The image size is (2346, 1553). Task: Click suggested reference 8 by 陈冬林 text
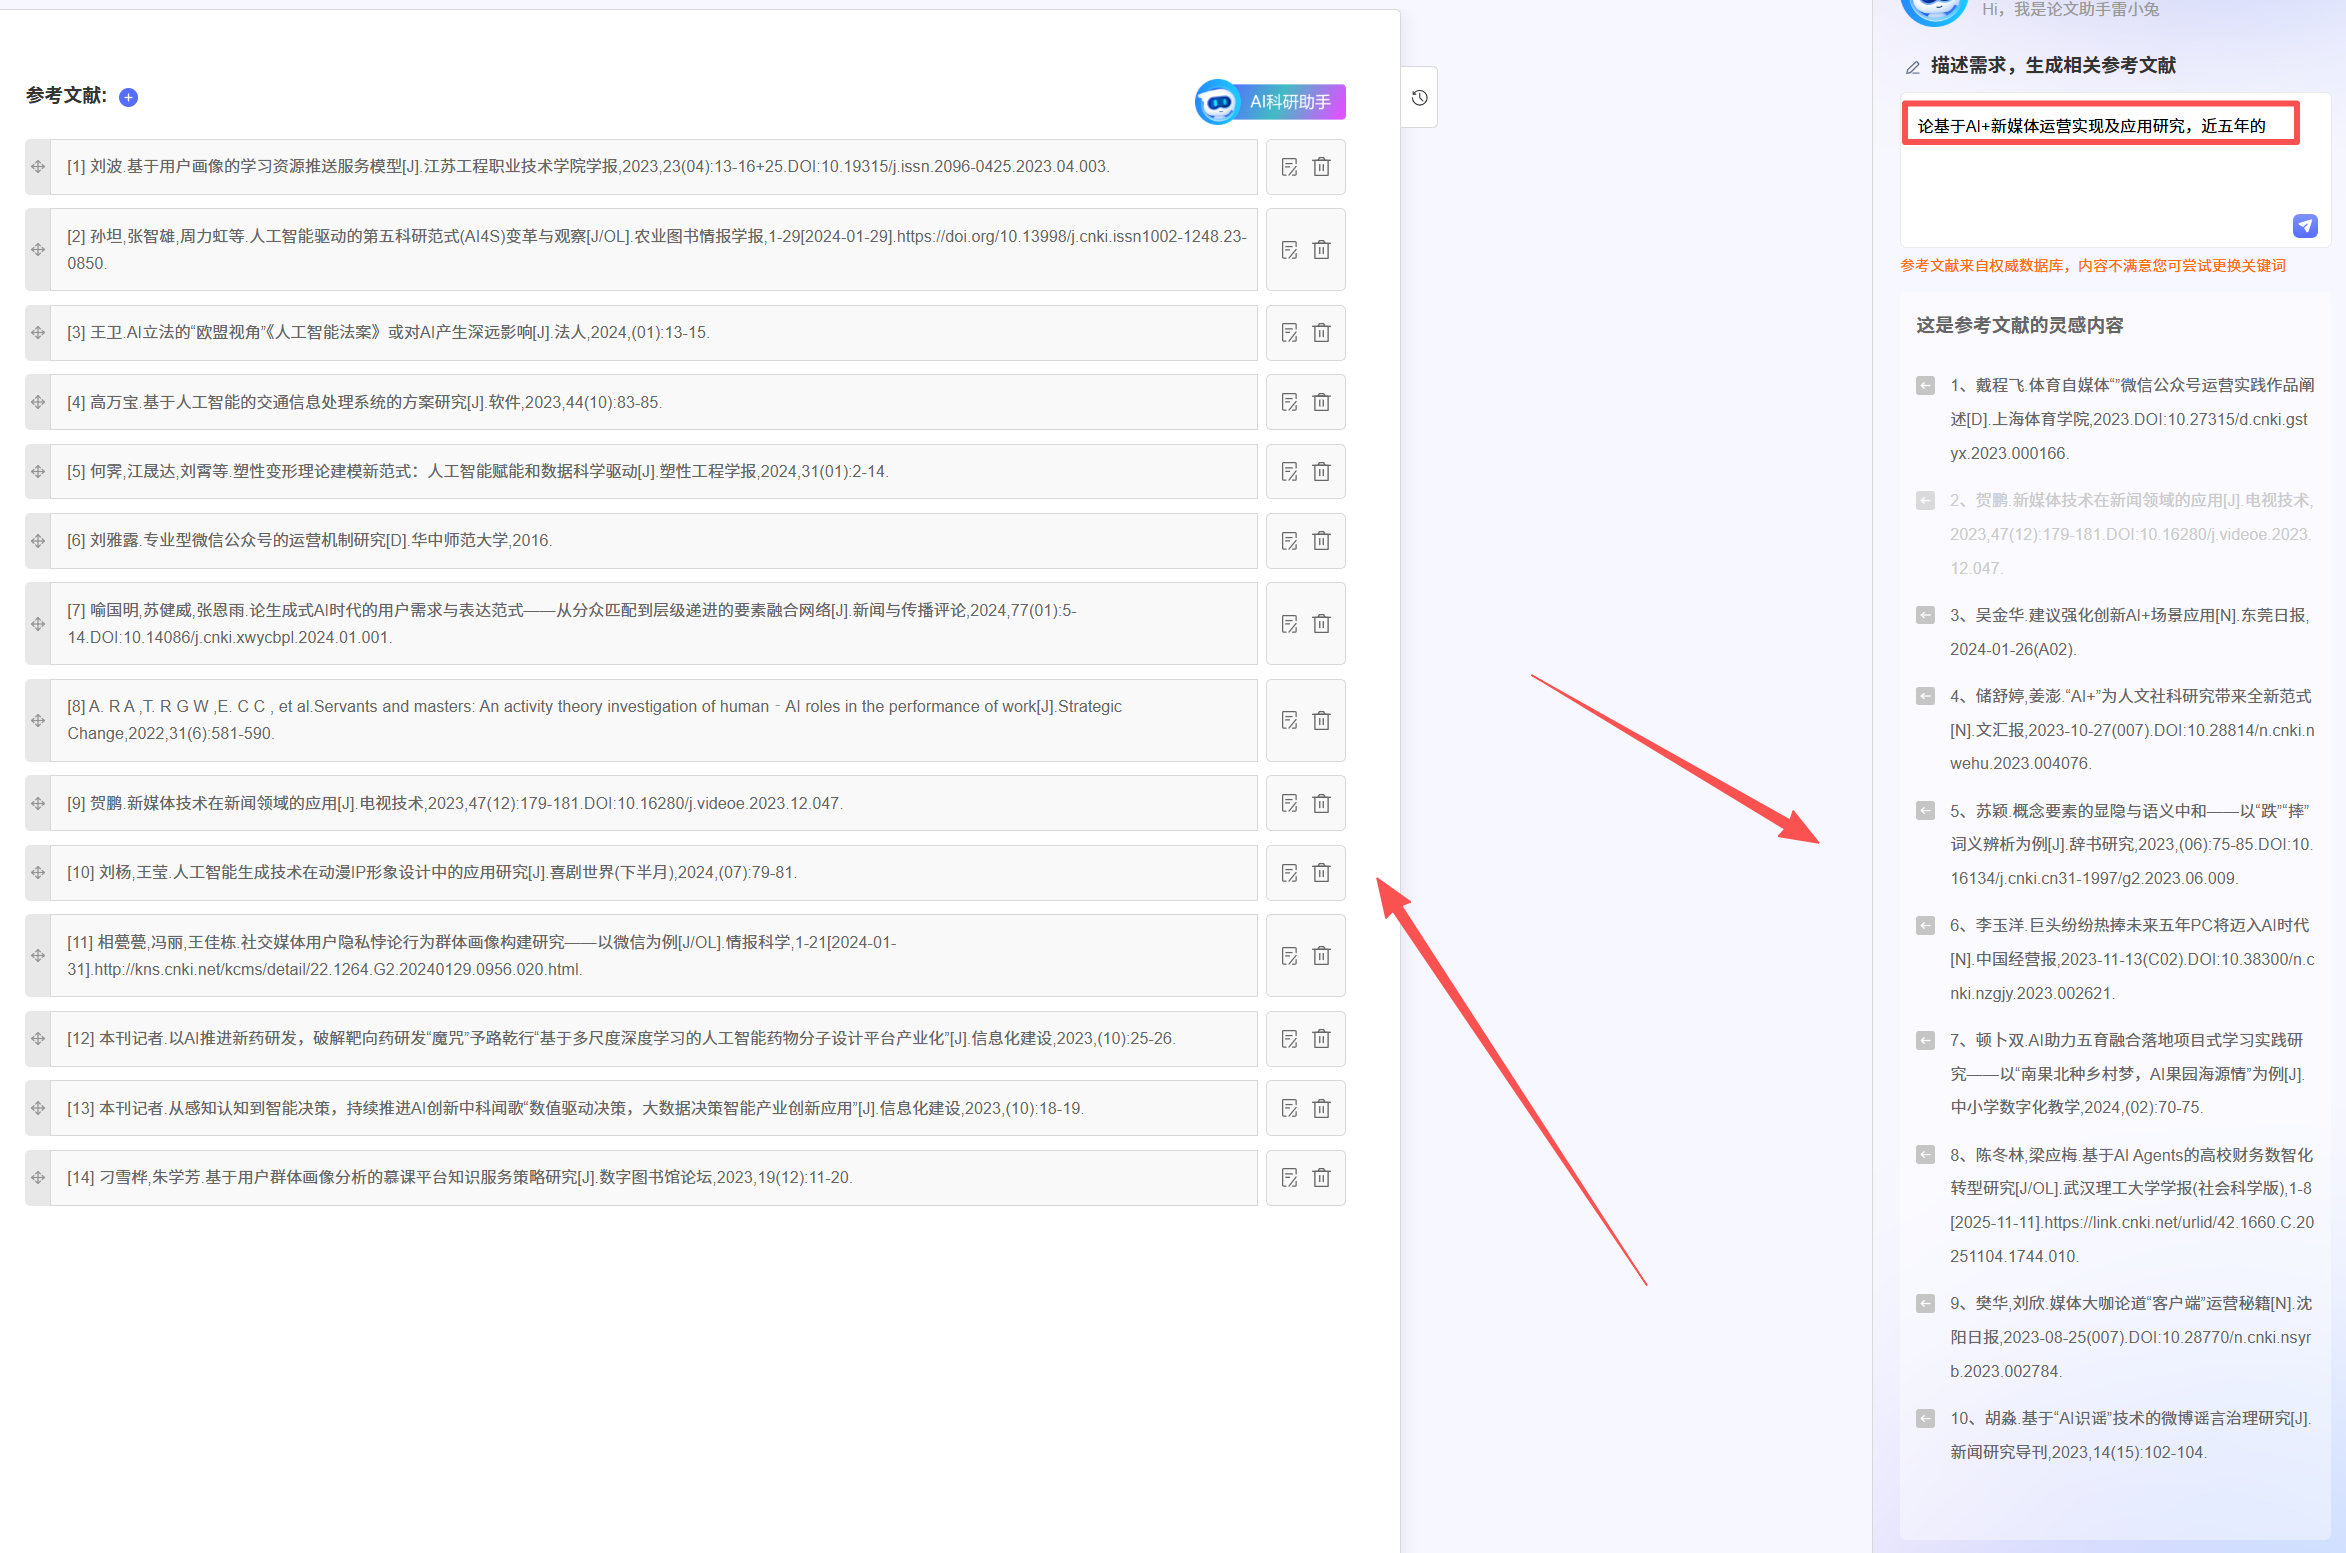(2130, 1205)
